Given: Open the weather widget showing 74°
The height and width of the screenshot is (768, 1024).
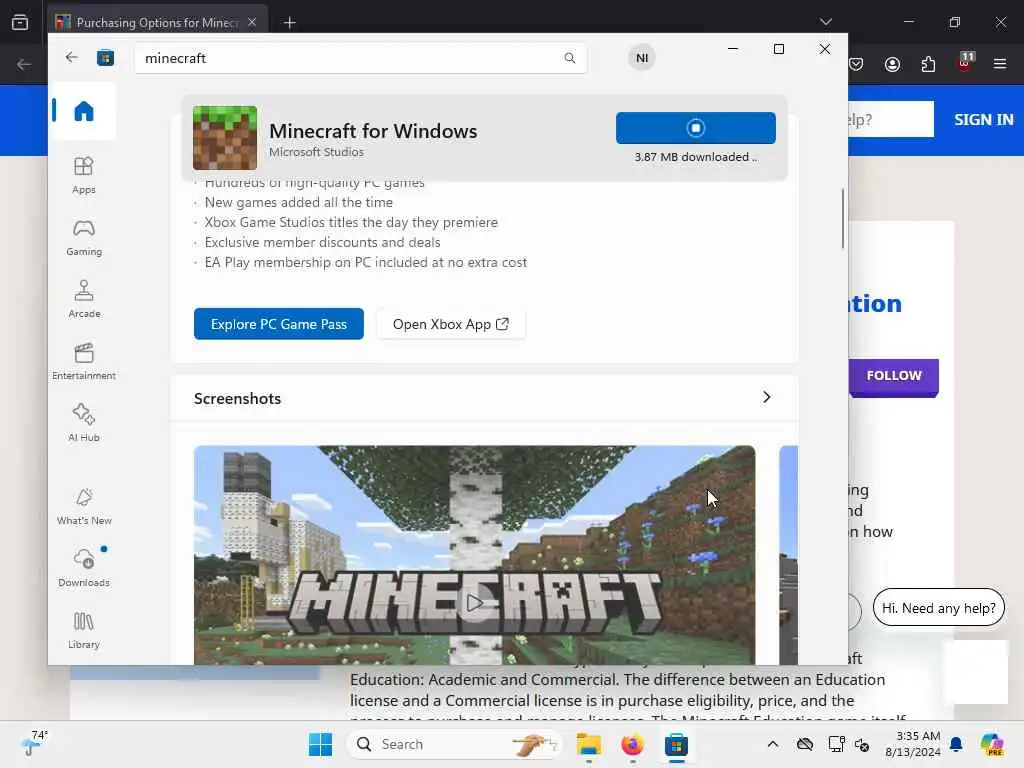Looking at the screenshot, I should point(35,744).
